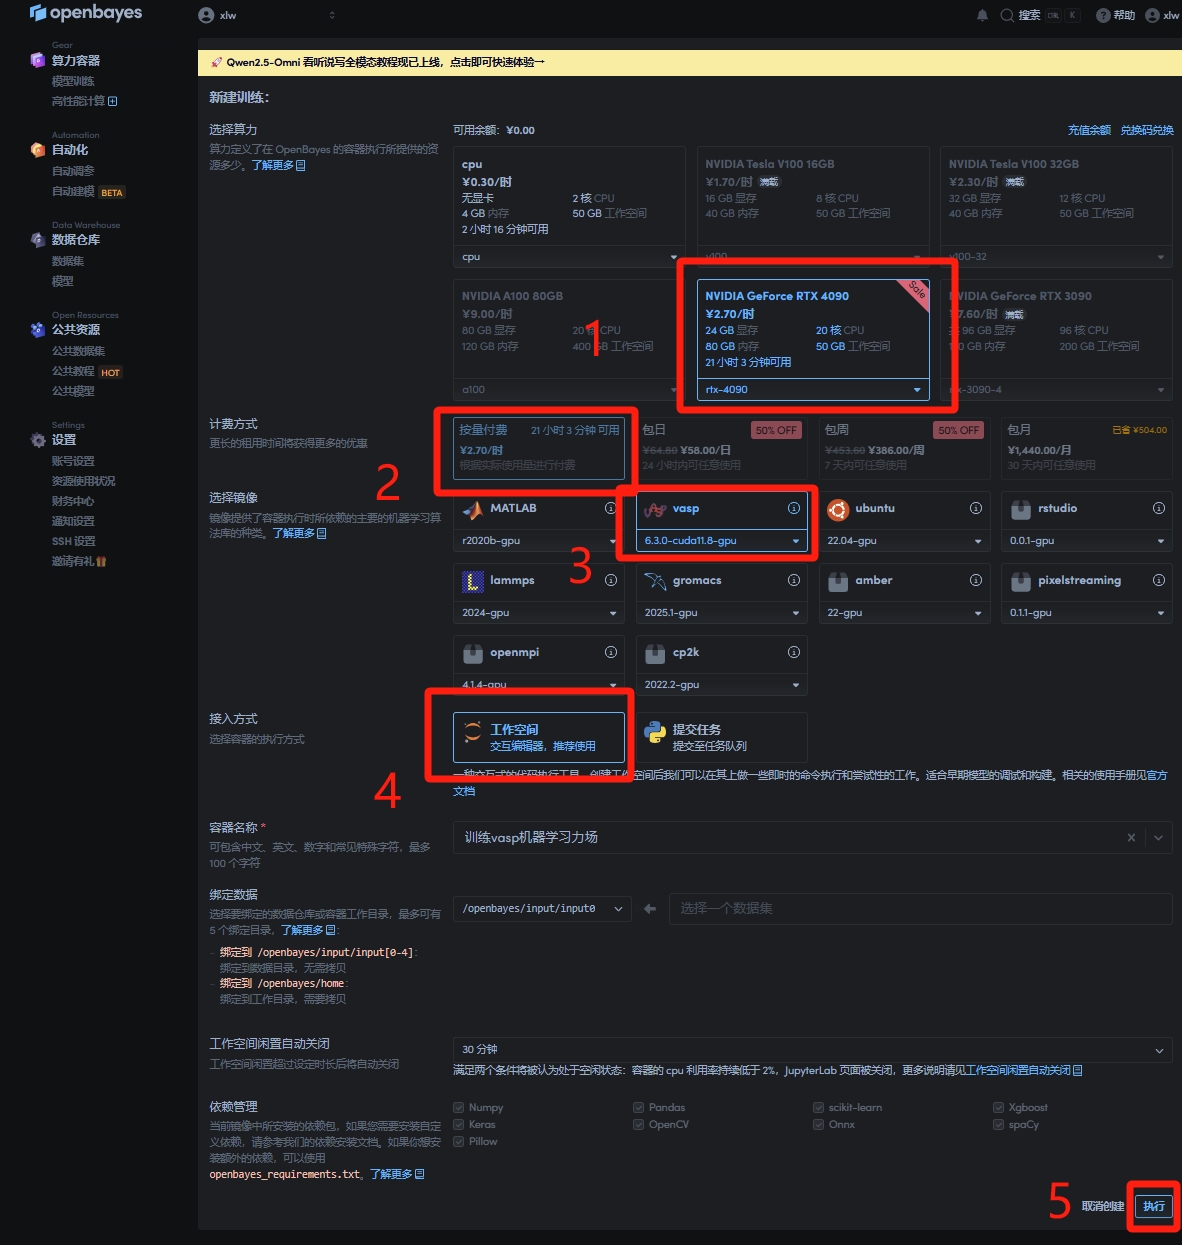Open 模型训练 in the sidebar
Viewport: 1182px width, 1245px height.
coord(73,81)
